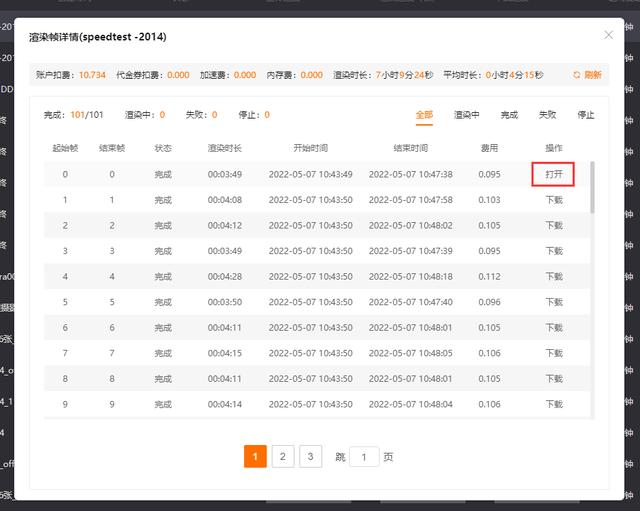Download frame 2 result (下载)

tap(553, 225)
